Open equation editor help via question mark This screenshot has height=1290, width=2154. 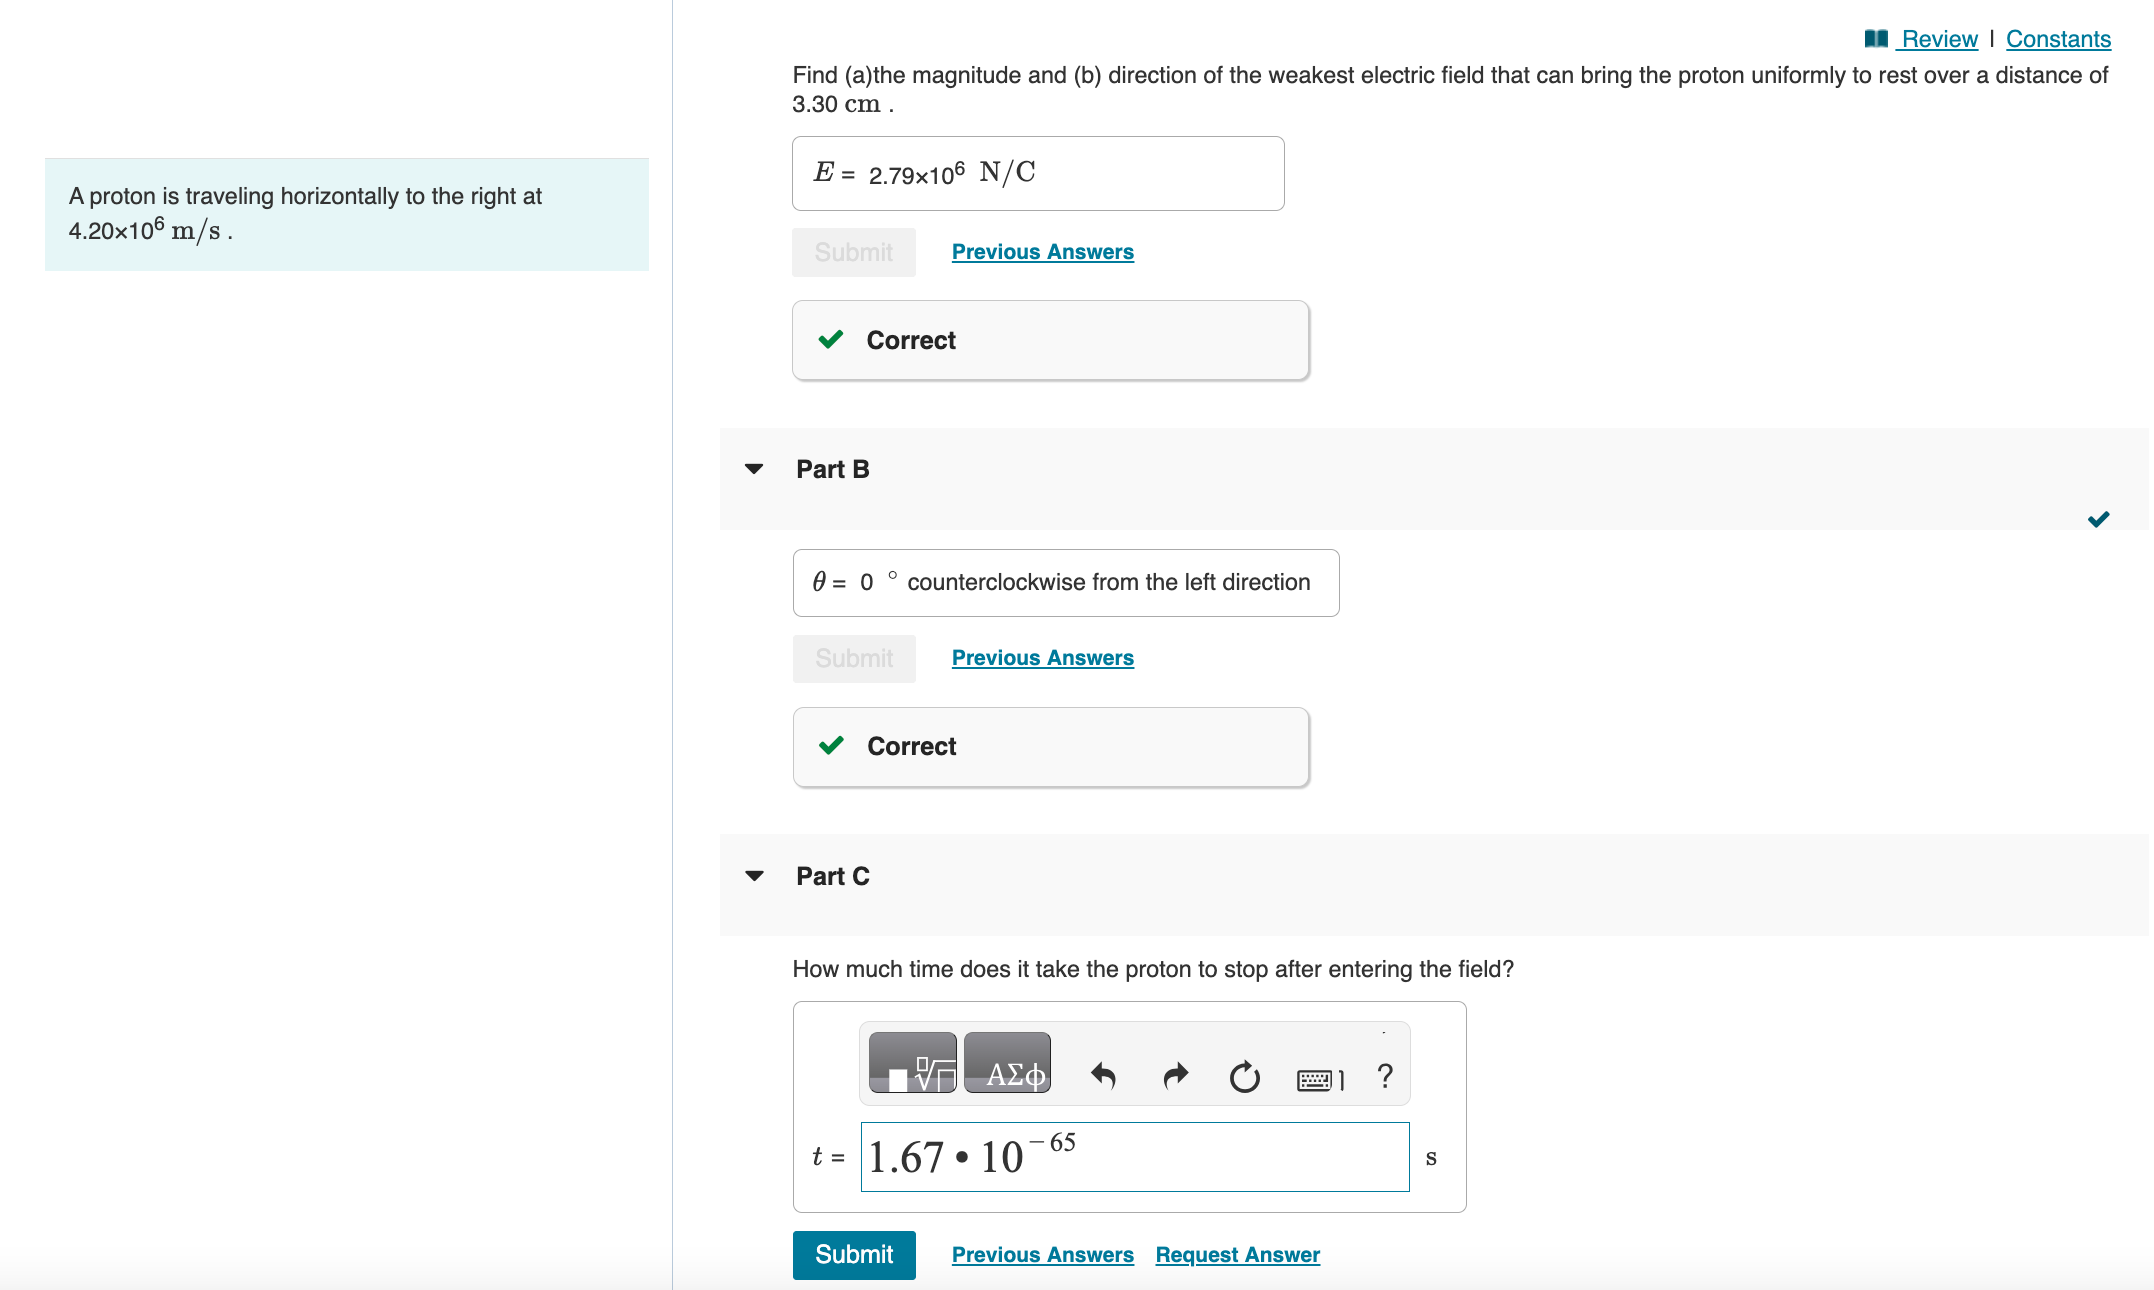click(1384, 1076)
